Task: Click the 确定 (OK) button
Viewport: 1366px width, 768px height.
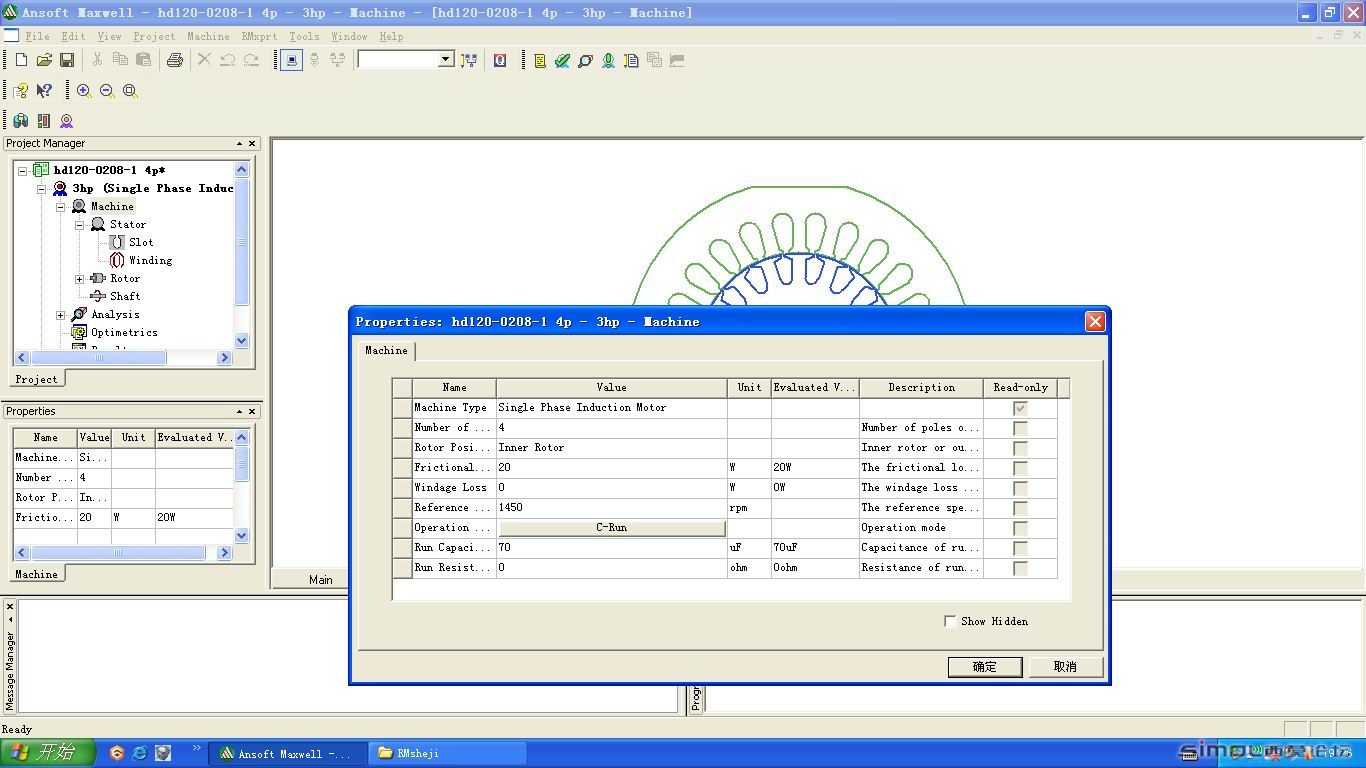Action: tap(985, 667)
